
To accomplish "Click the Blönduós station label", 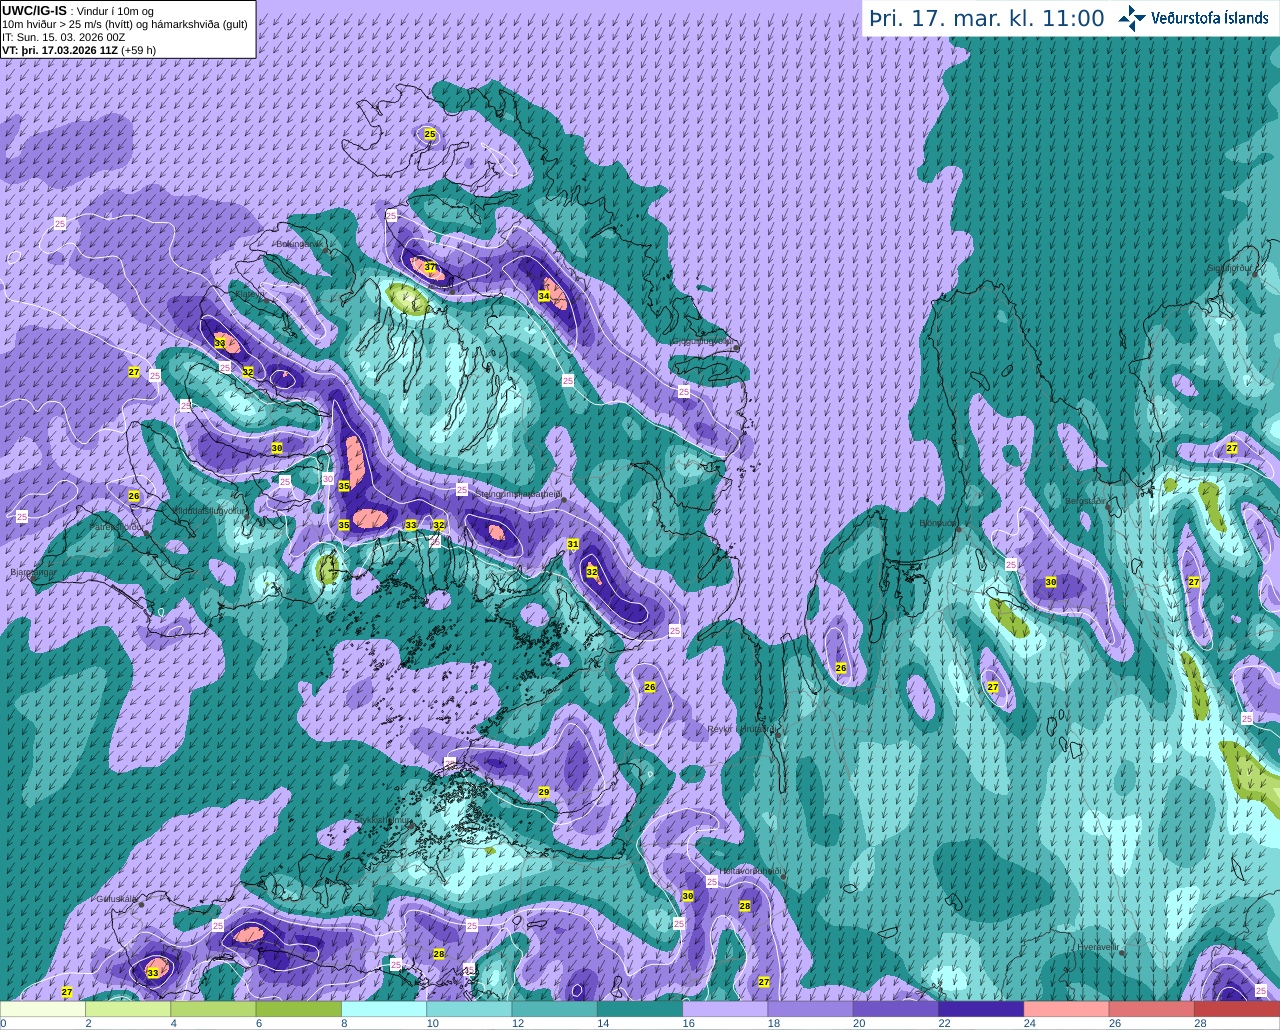I will (x=938, y=522).
